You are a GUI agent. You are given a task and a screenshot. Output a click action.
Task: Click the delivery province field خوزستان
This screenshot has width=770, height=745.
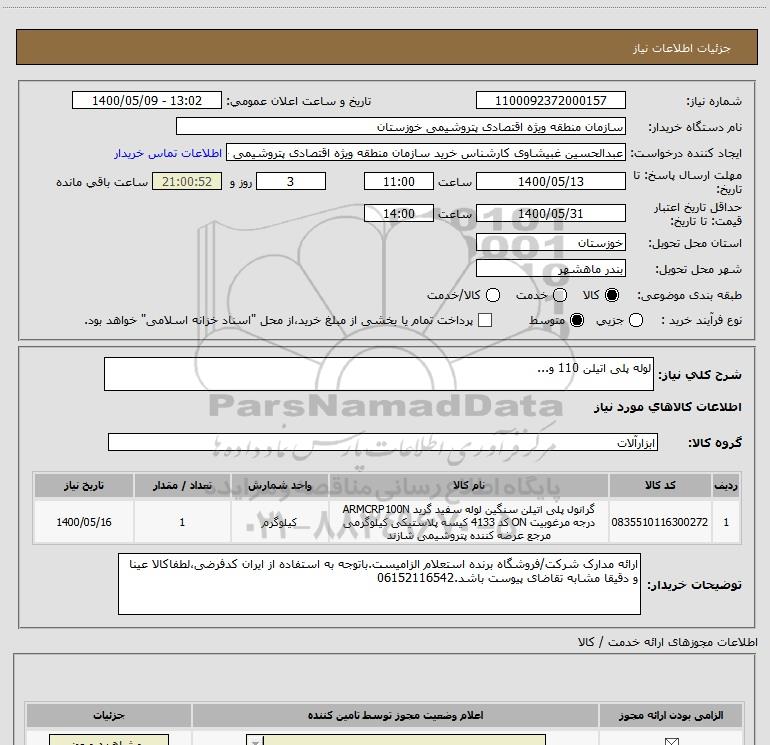click(x=550, y=243)
